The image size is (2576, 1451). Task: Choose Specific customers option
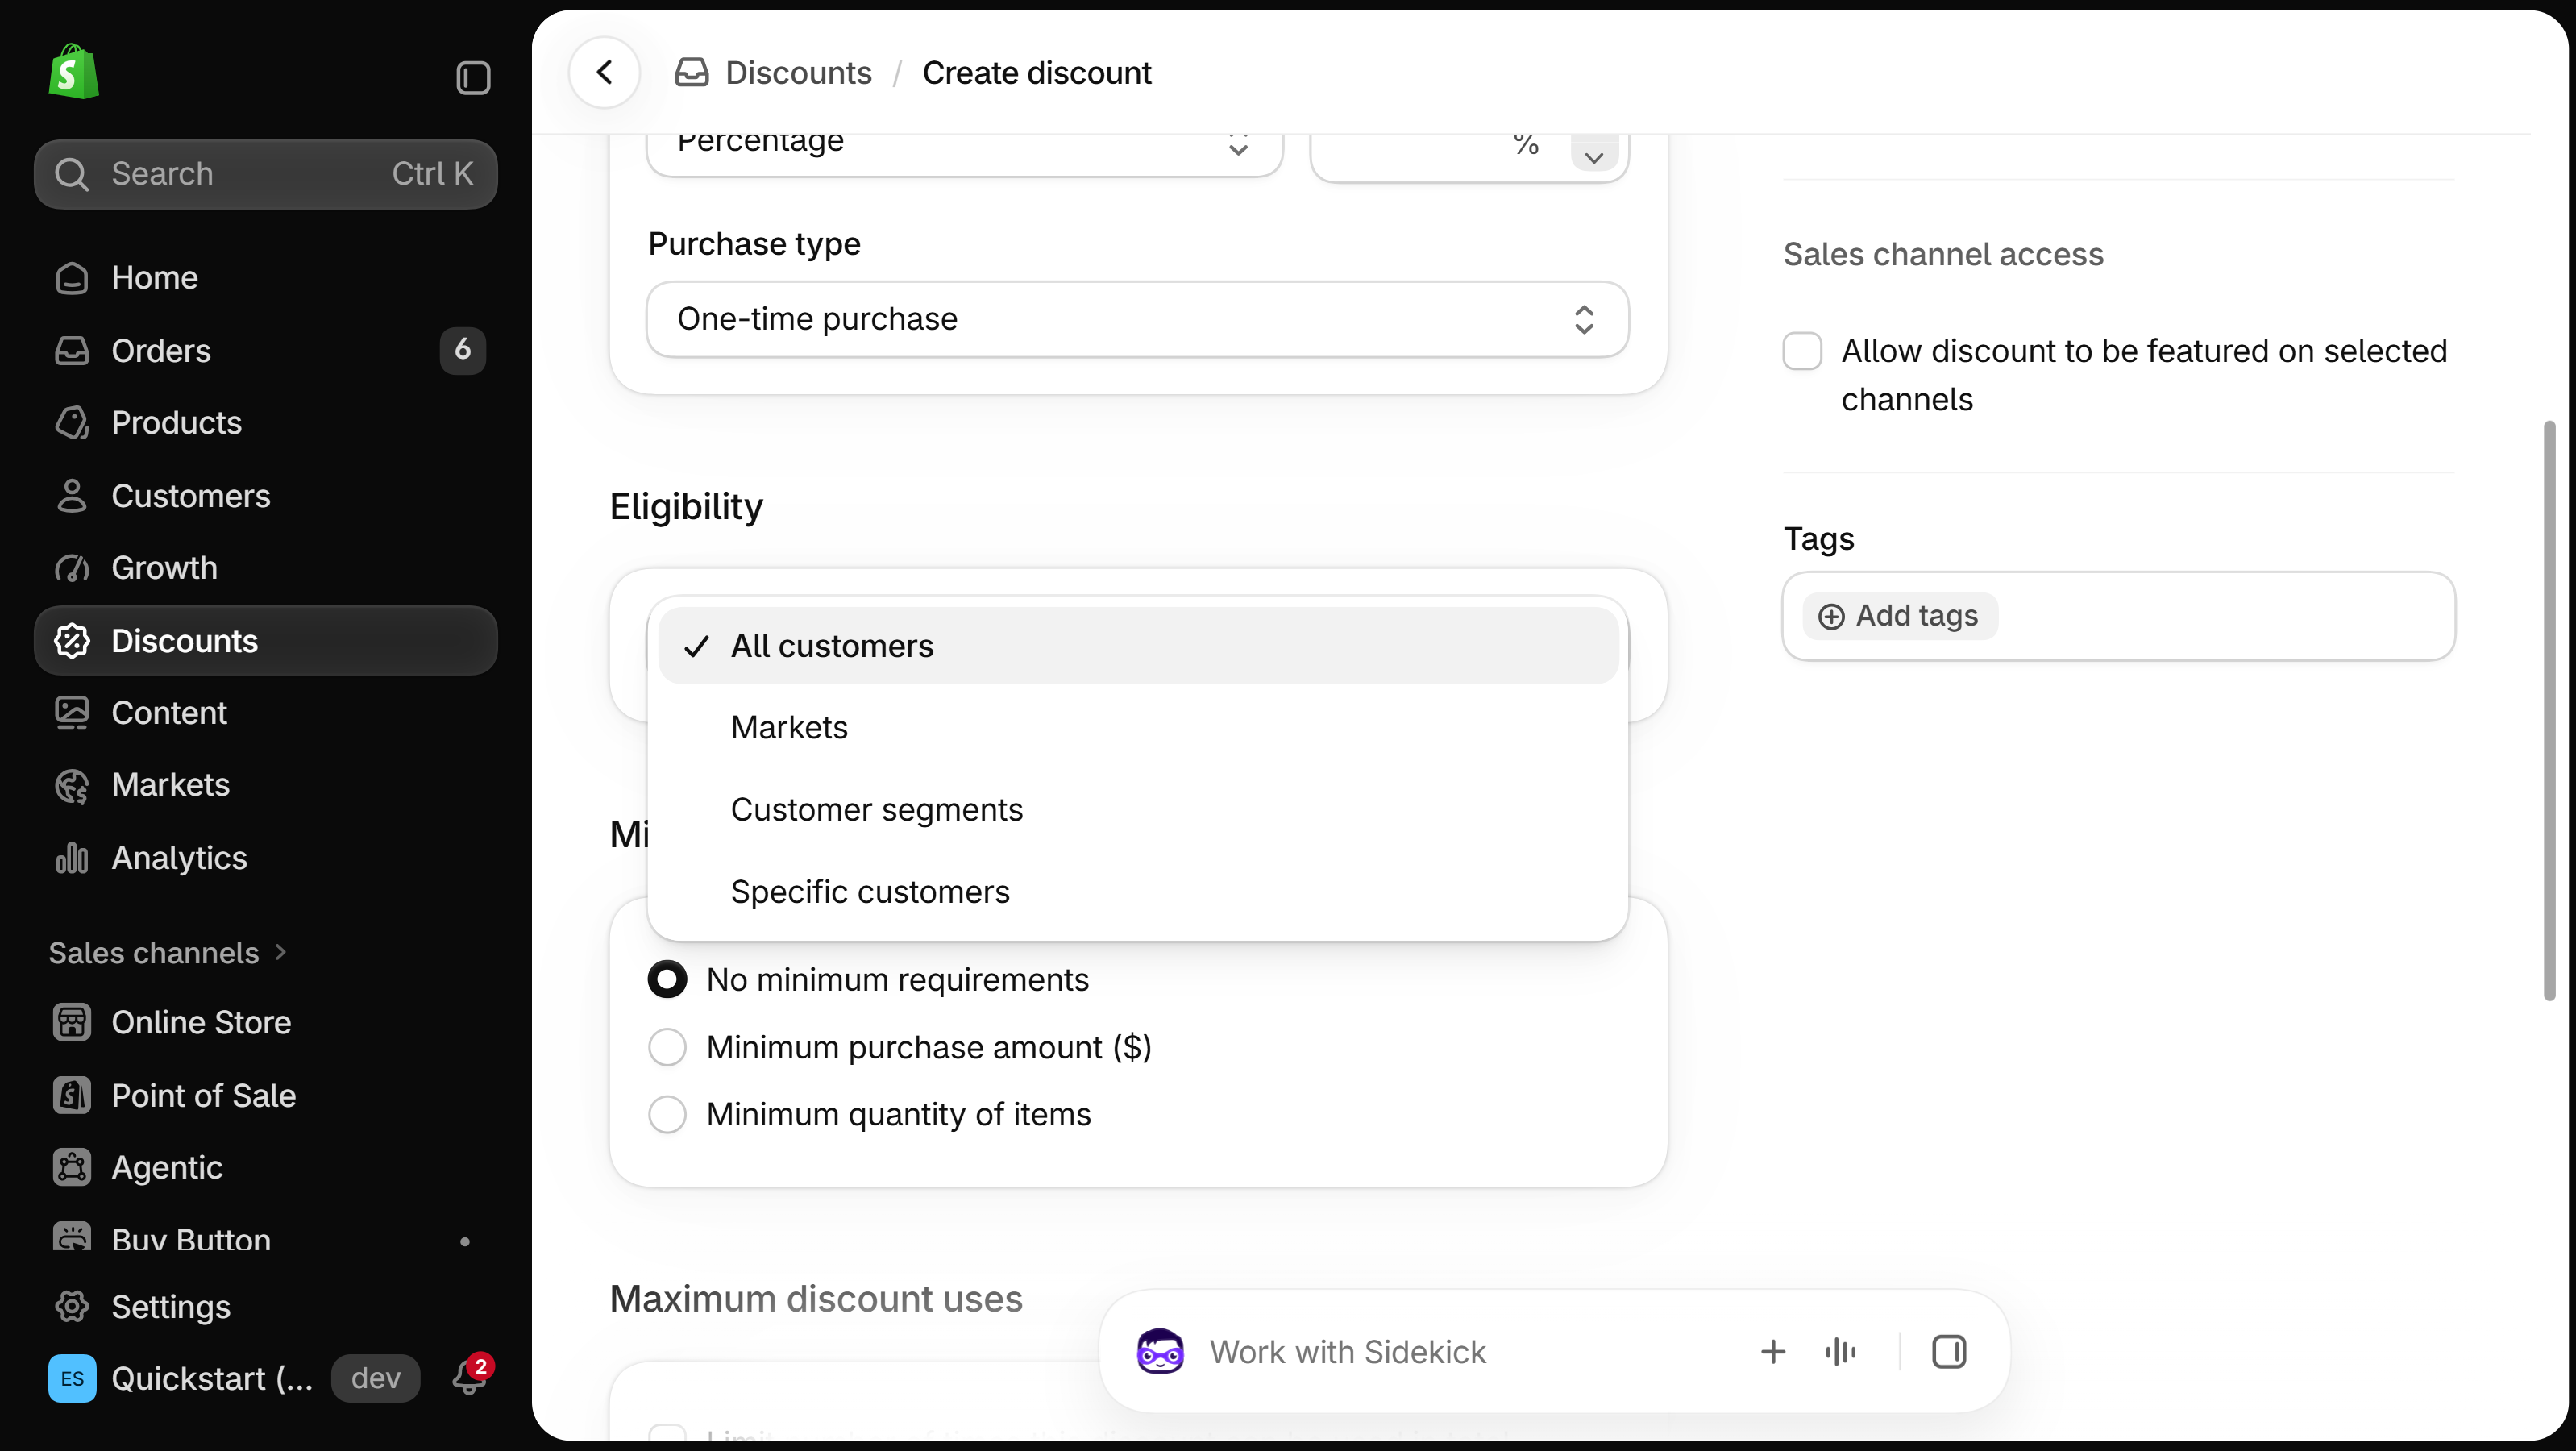tap(1138, 891)
